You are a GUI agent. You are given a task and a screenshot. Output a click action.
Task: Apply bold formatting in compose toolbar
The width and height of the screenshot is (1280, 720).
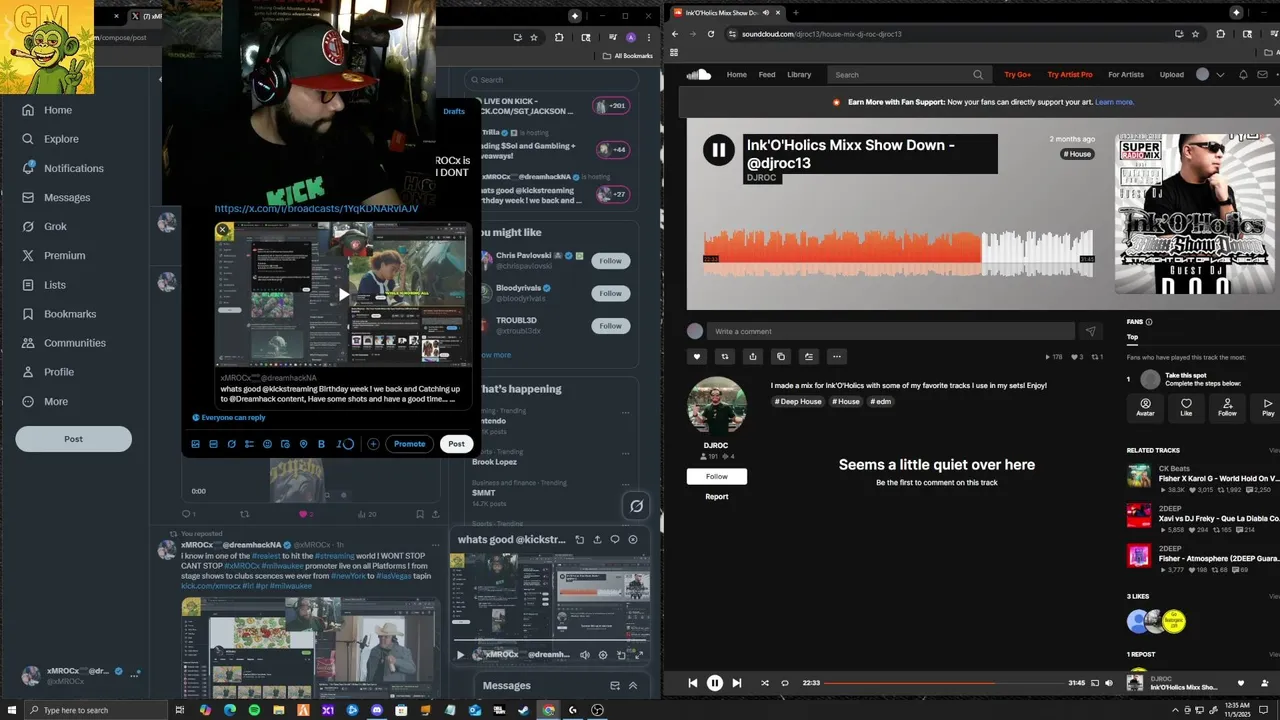(321, 444)
